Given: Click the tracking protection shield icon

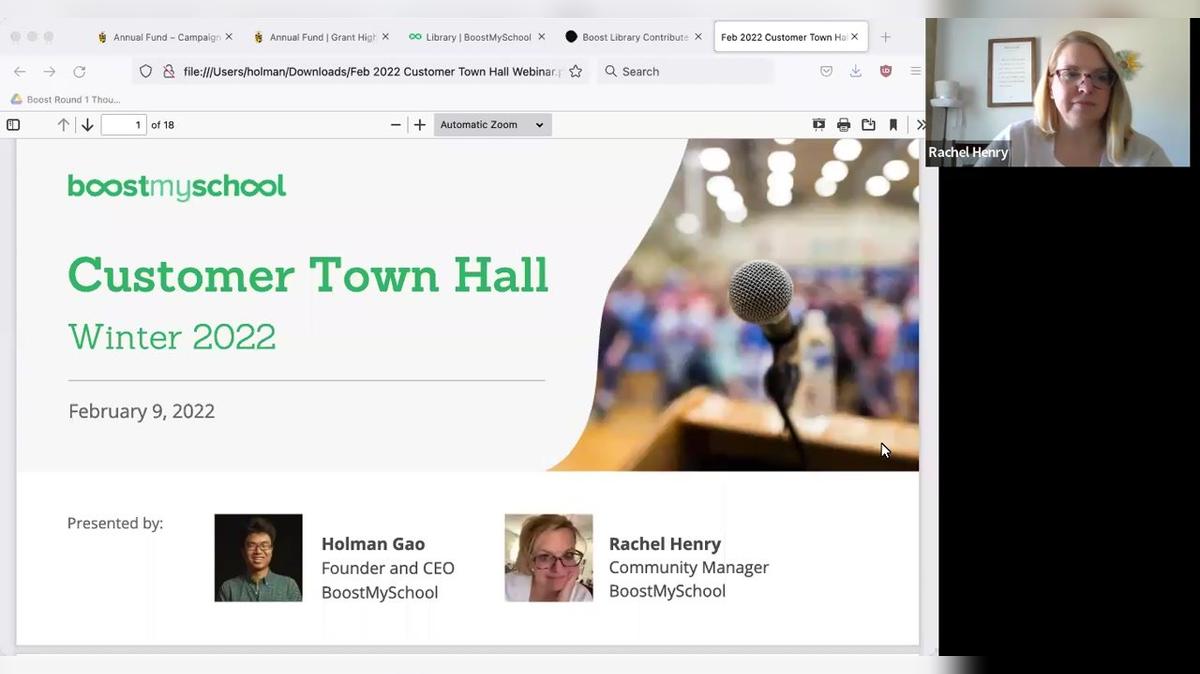Looking at the screenshot, I should click(145, 71).
